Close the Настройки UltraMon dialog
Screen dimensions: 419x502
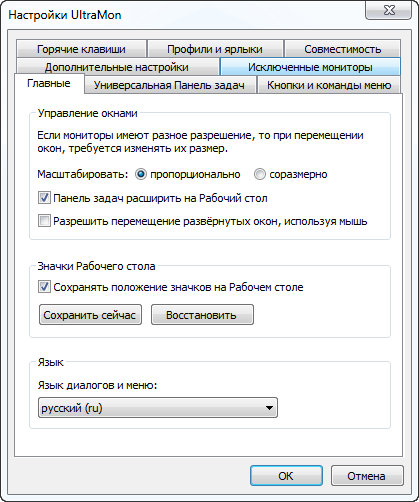(388, 10)
